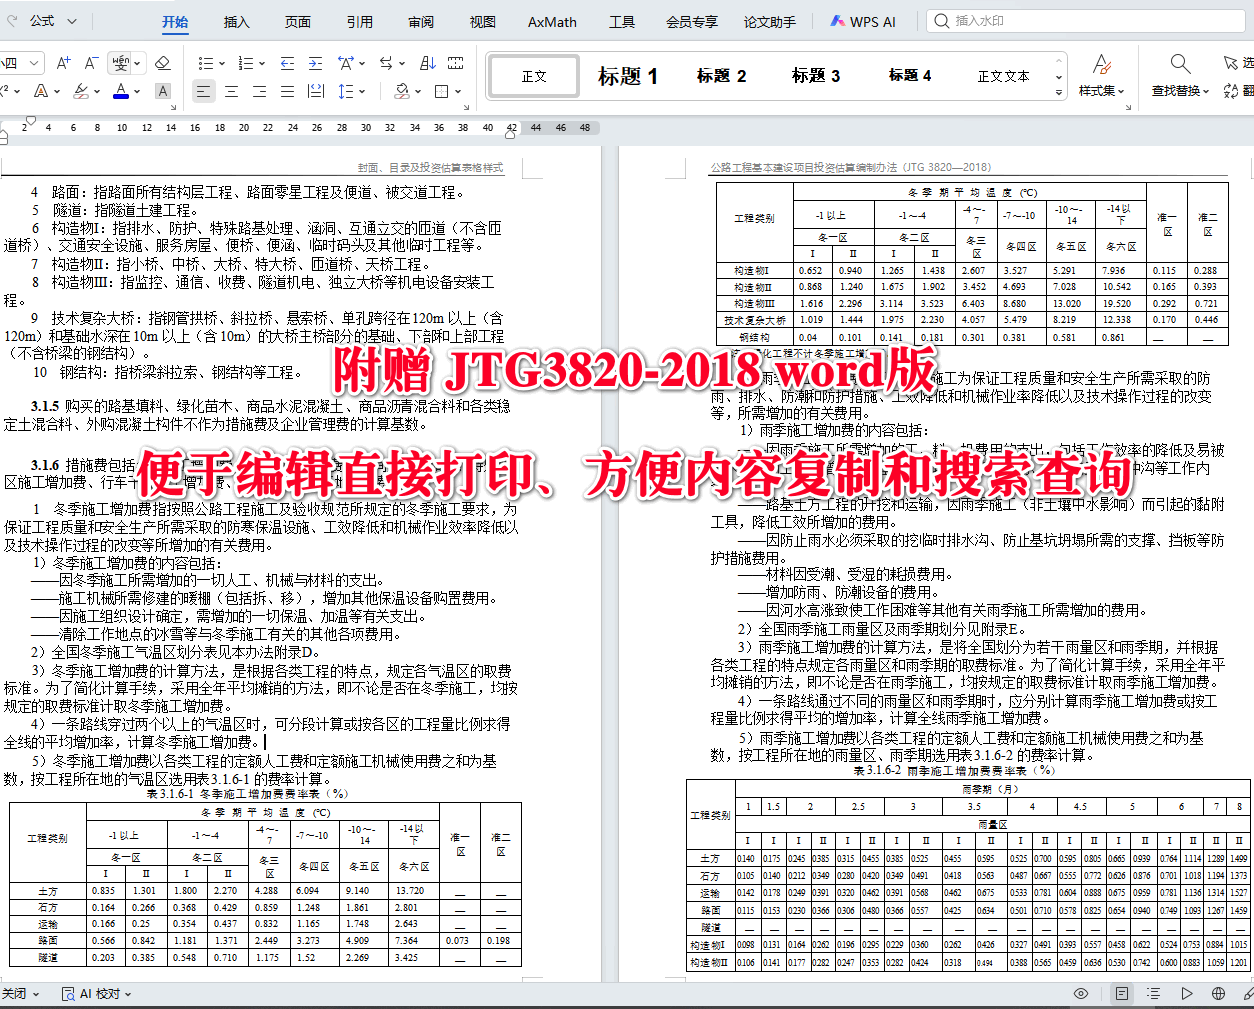
Task: Click the eye-protection view icon in status bar
Action: point(1081,993)
